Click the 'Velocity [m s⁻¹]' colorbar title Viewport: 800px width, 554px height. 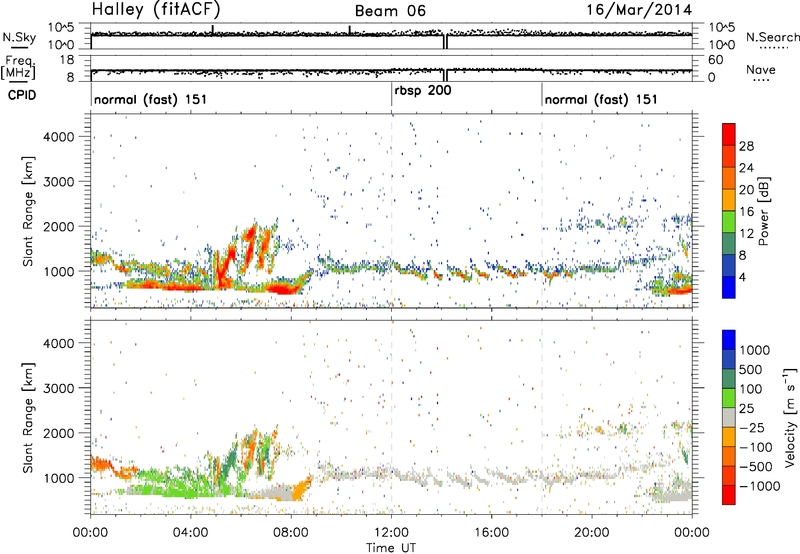790,418
